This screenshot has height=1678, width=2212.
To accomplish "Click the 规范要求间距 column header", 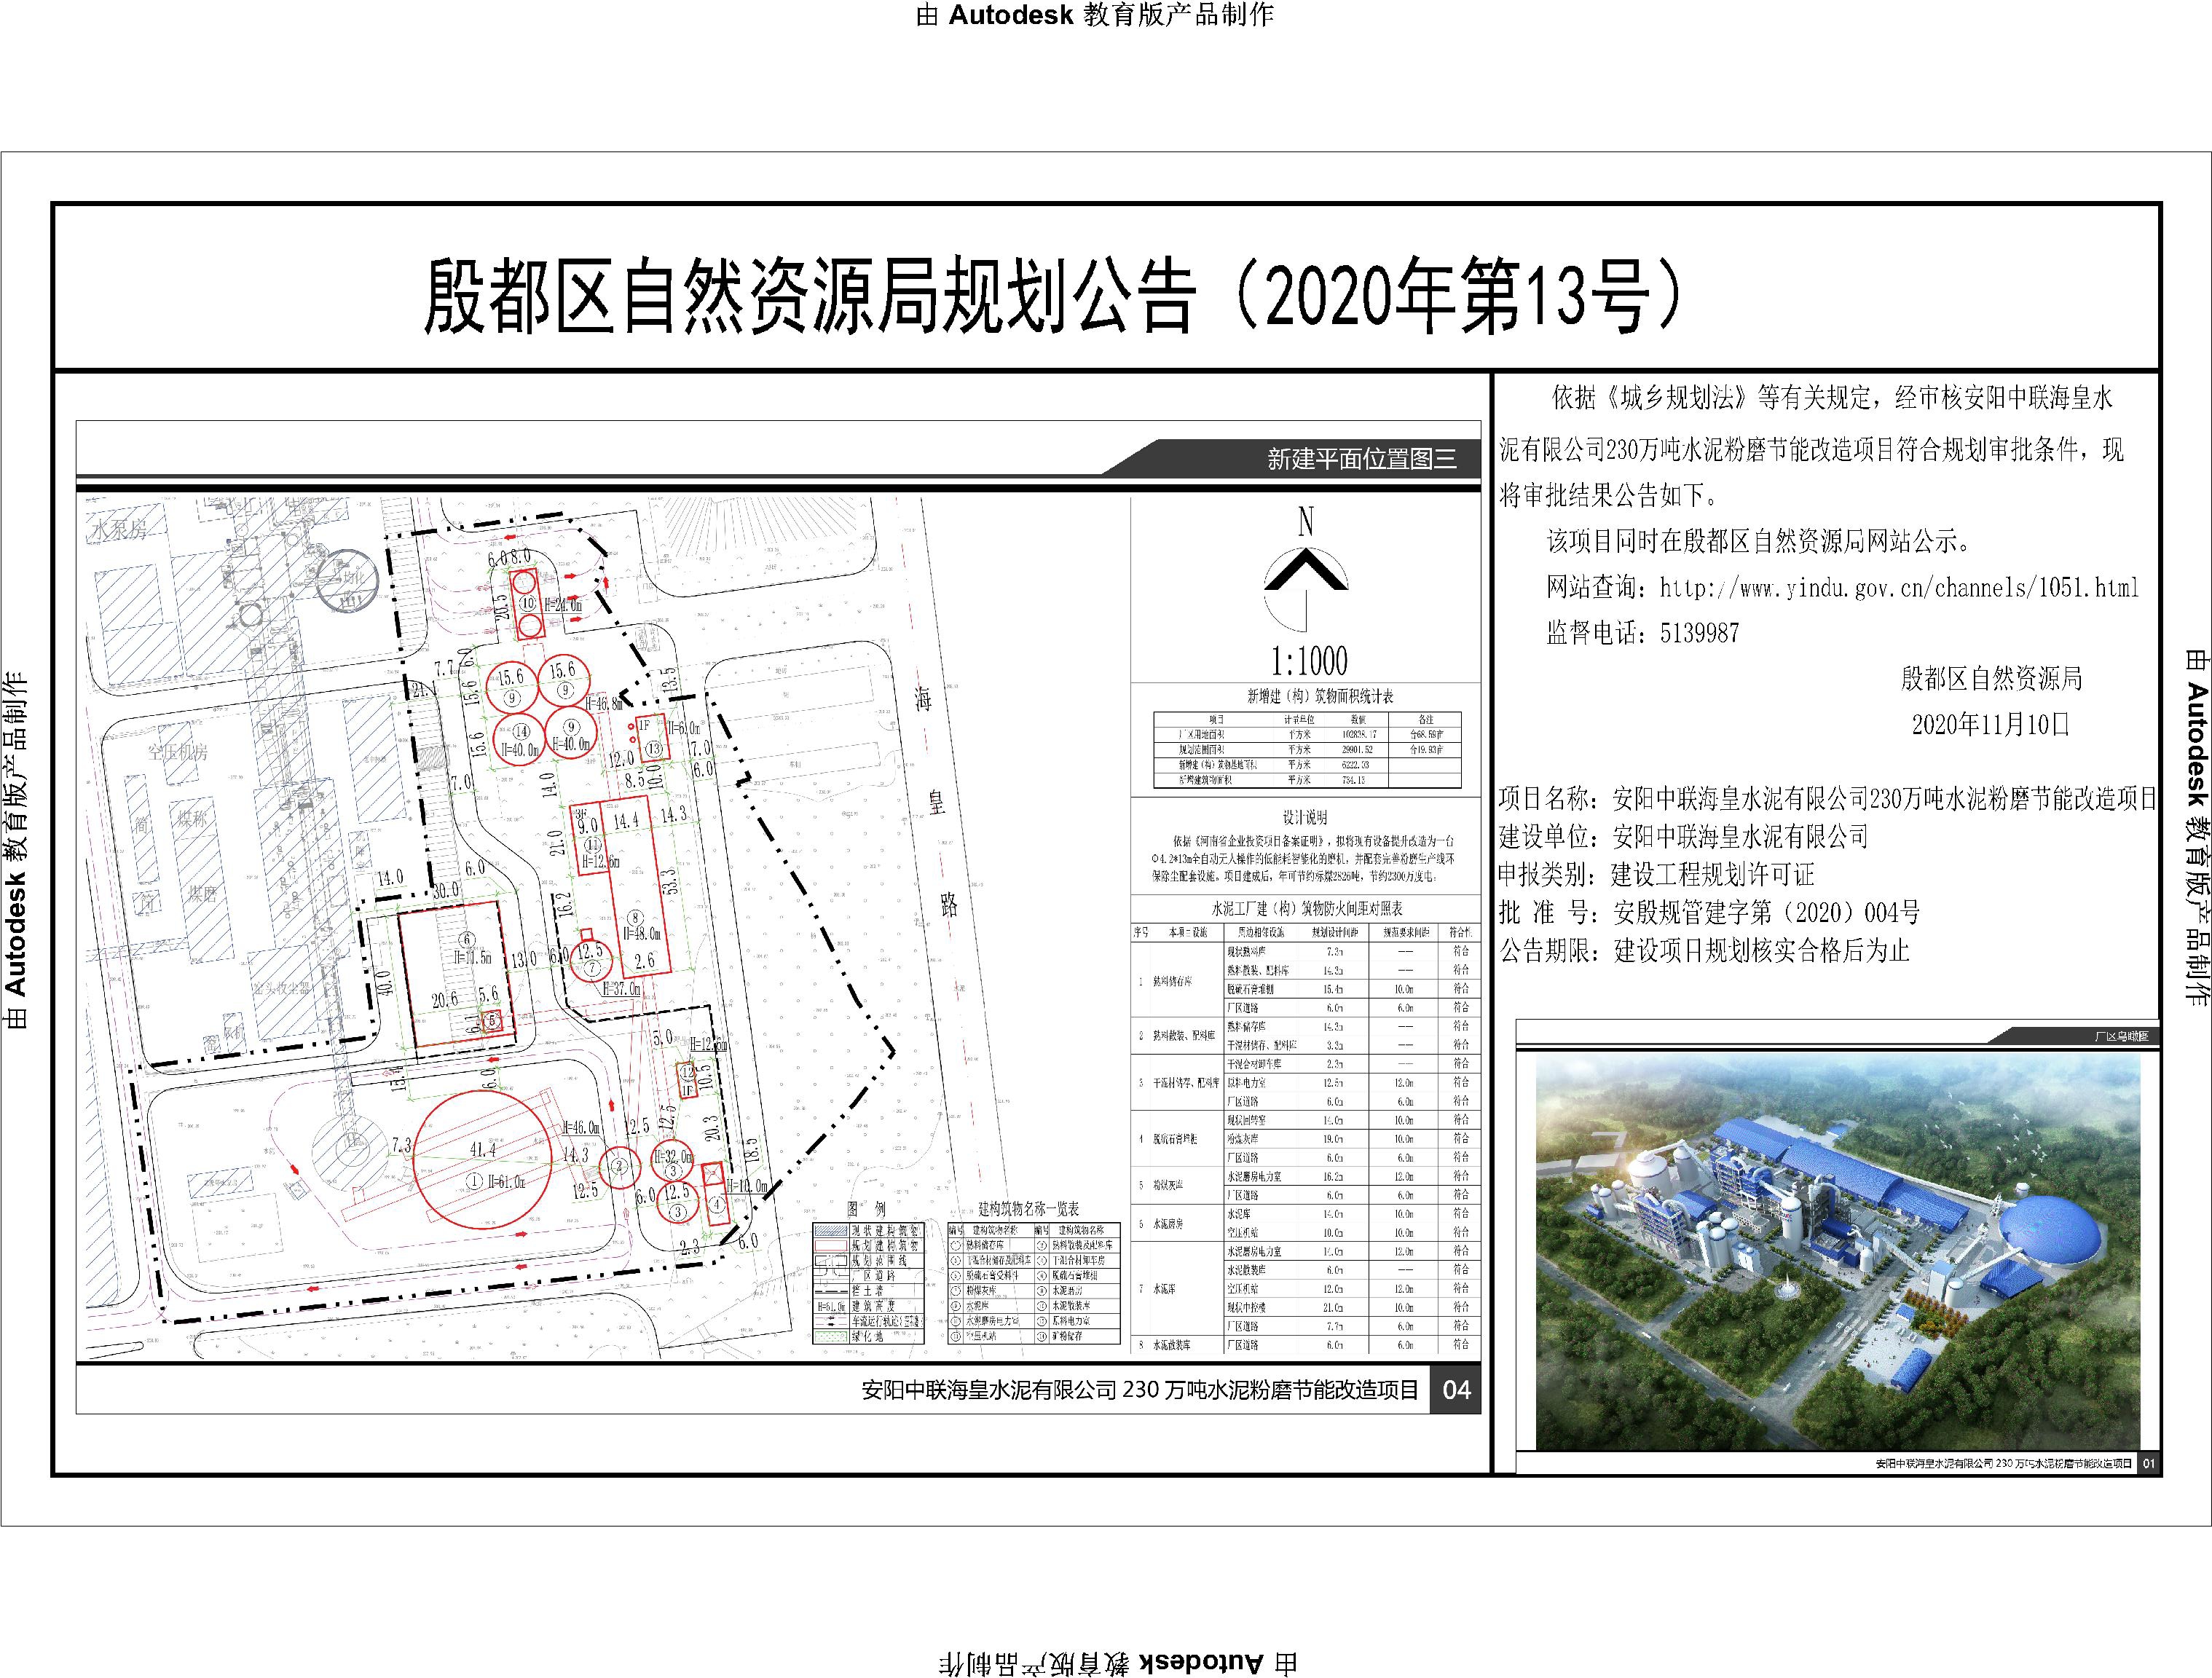I will tap(1407, 933).
